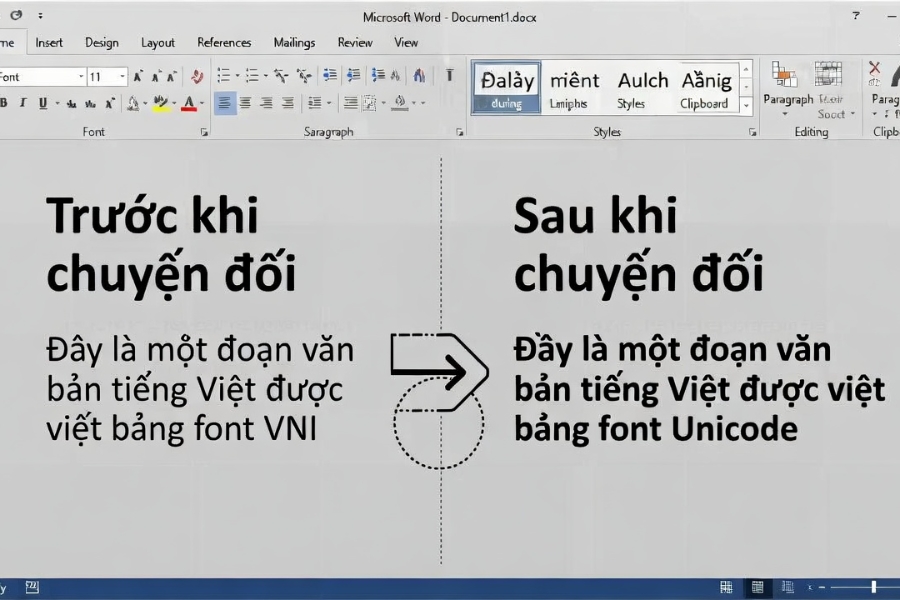The image size is (900, 600).
Task: Switch to the References tab
Action: [x=224, y=43]
